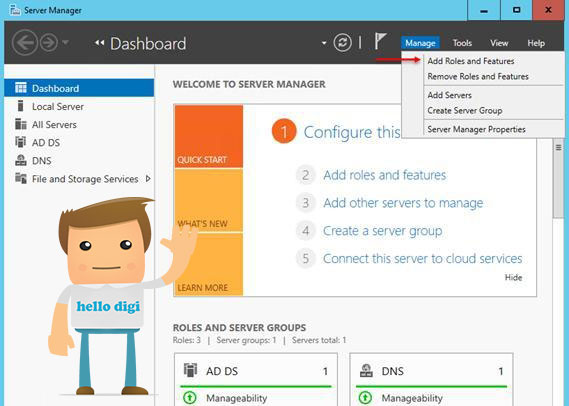Open the View menu

[499, 43]
